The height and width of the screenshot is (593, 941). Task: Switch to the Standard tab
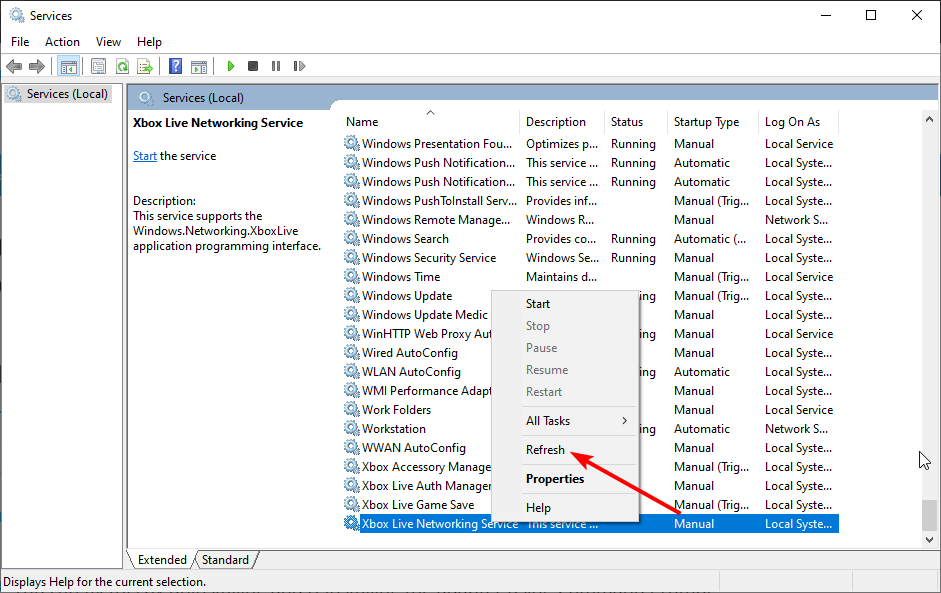[x=225, y=559]
